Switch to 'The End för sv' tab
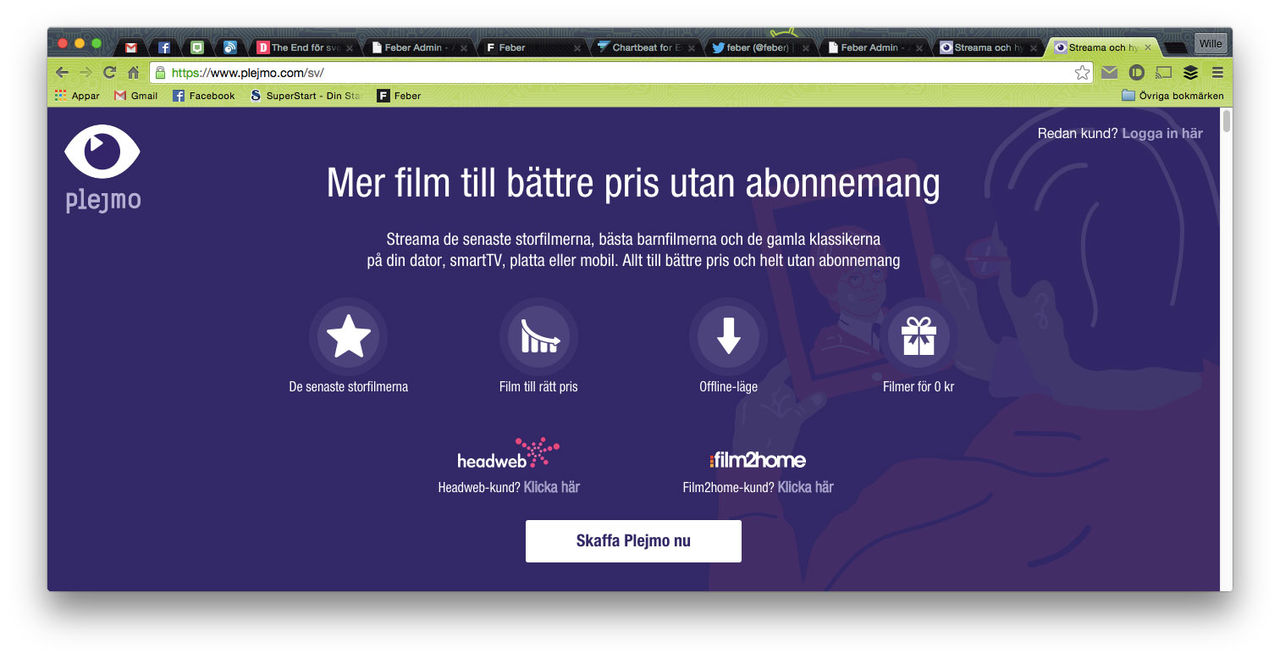The image size is (1280, 659). tap(304, 47)
